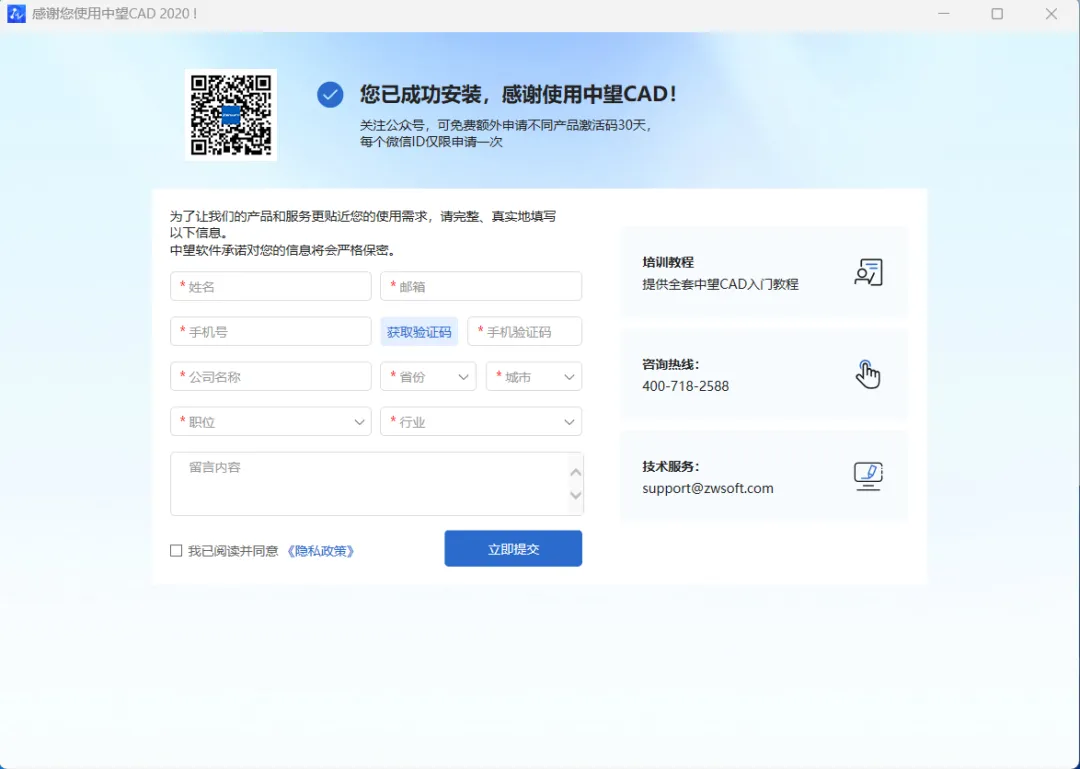Open the training tutorial icon

pos(868,272)
